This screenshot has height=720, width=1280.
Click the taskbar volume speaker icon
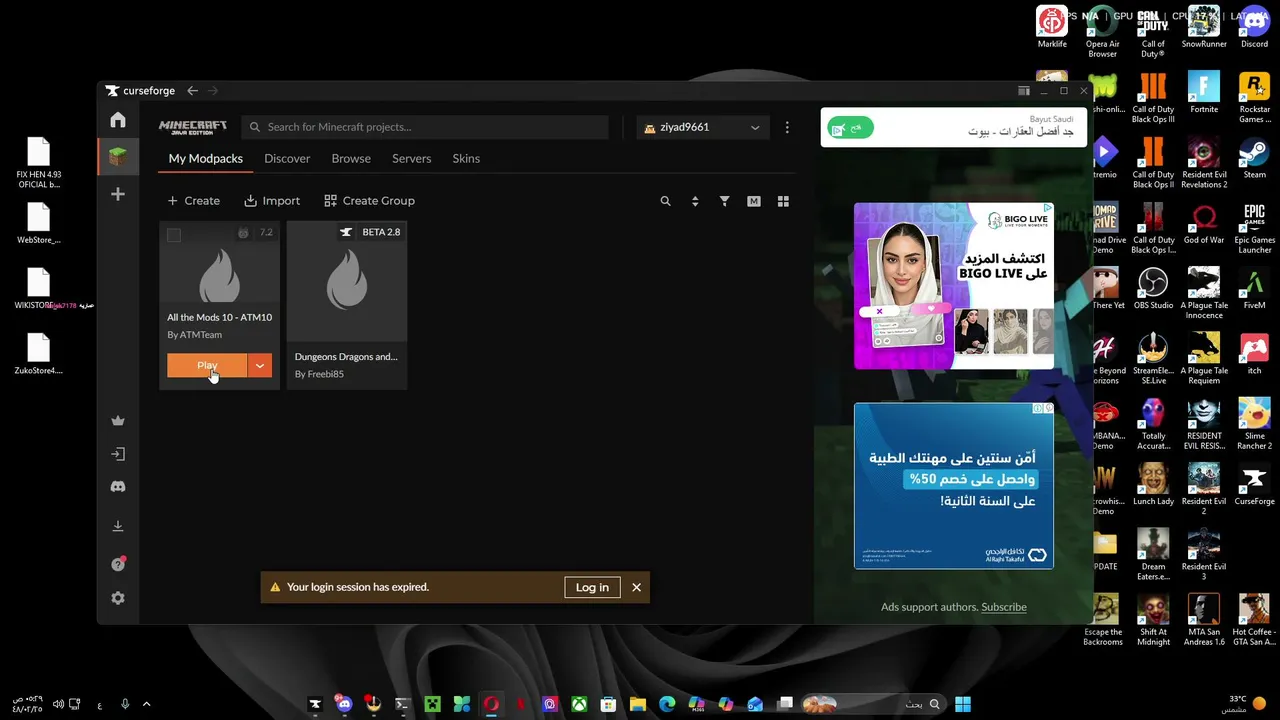59,704
